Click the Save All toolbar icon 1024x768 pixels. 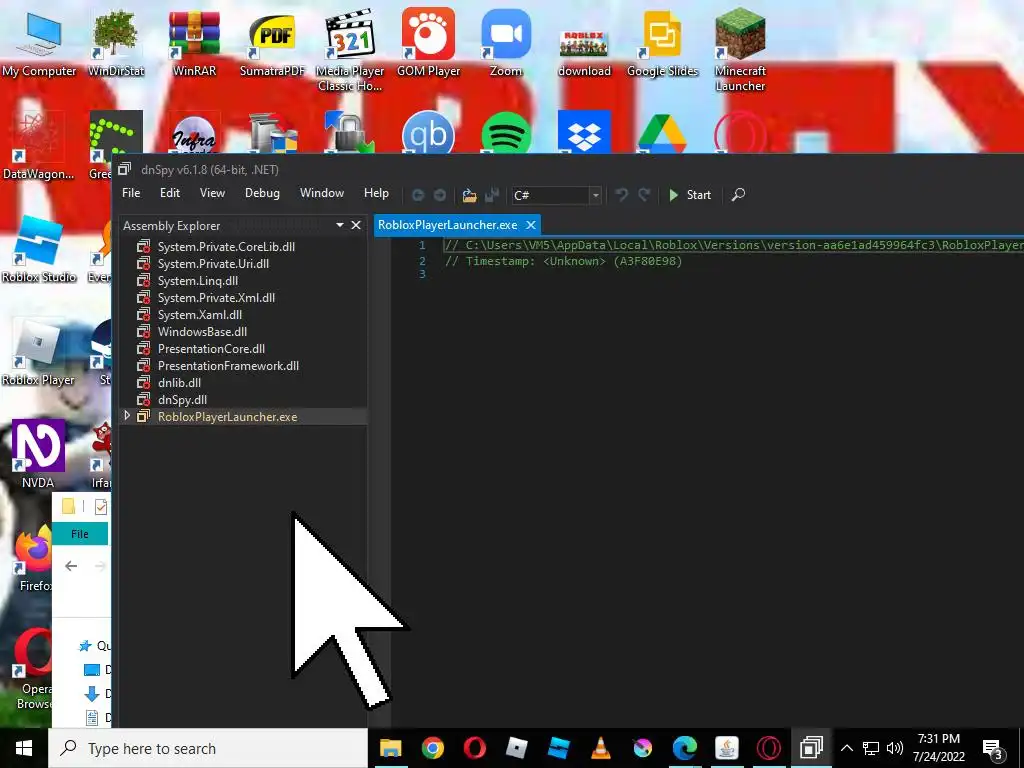[492, 195]
